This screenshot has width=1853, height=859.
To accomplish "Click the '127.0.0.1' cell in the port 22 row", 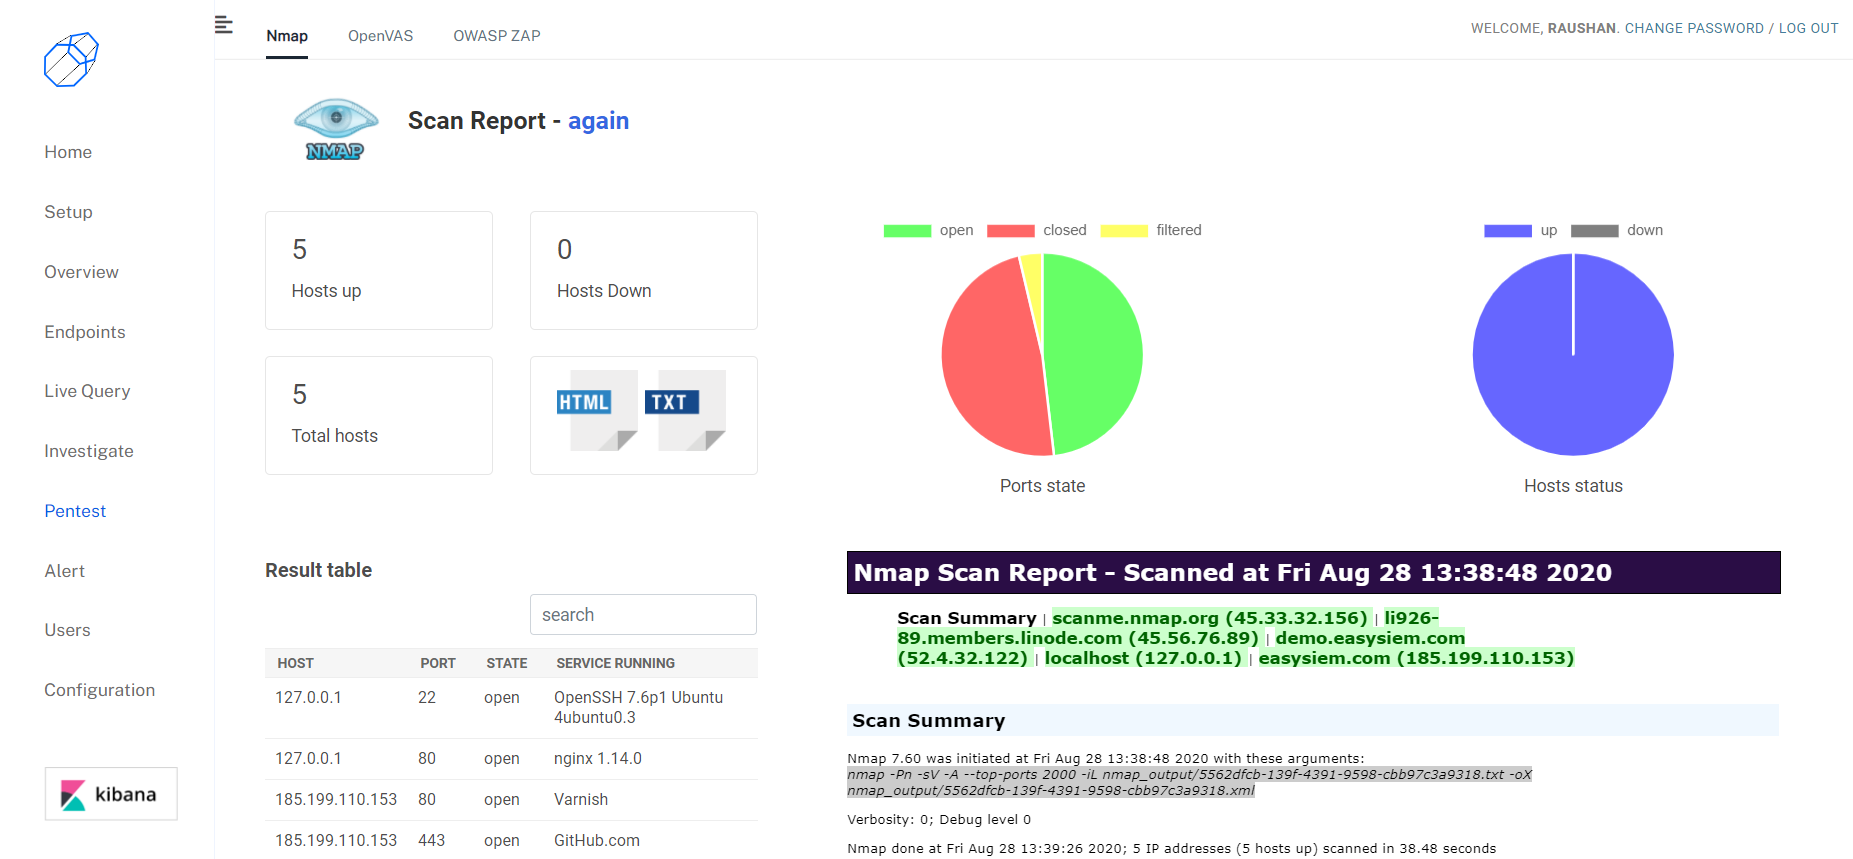I will (x=308, y=698).
